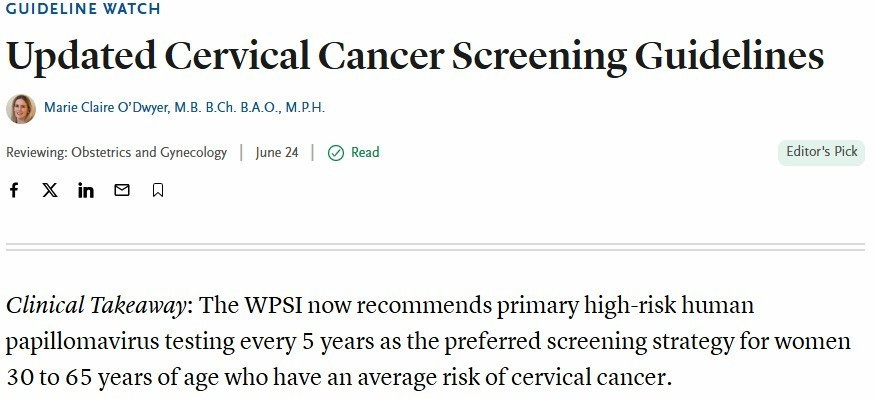Share the article on LinkedIn
The width and height of the screenshot is (877, 399).
pyautogui.click(x=86, y=190)
